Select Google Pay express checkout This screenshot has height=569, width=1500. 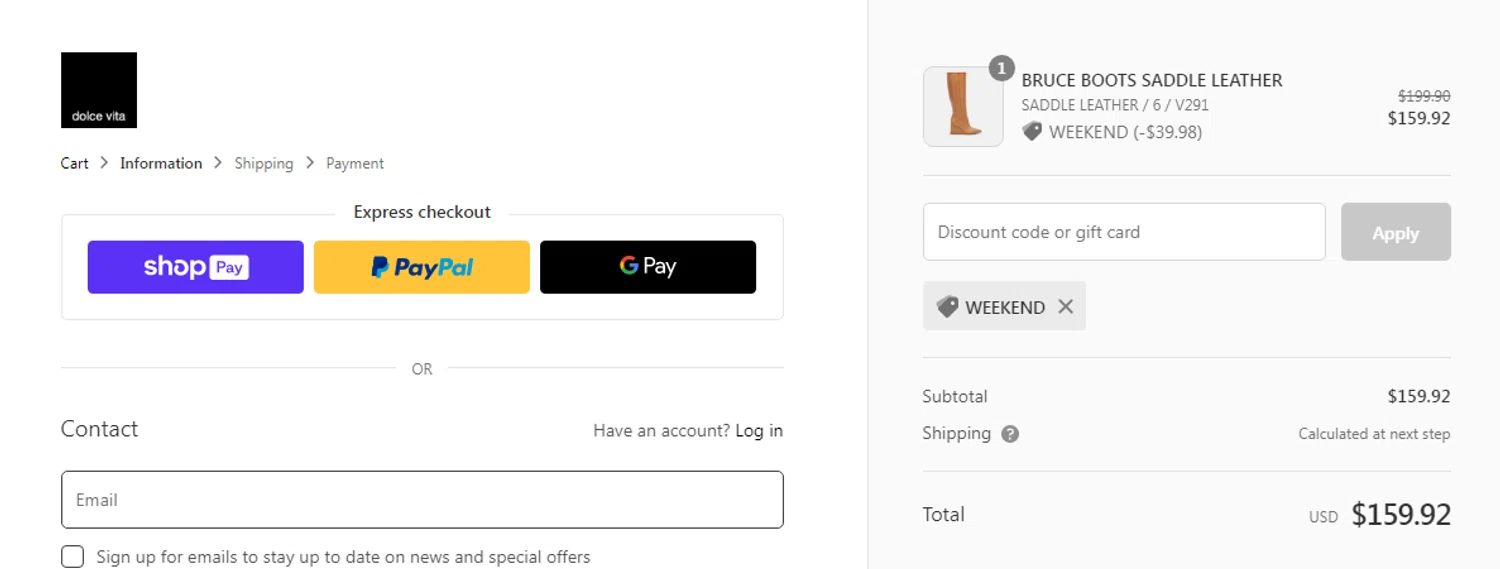coord(647,267)
